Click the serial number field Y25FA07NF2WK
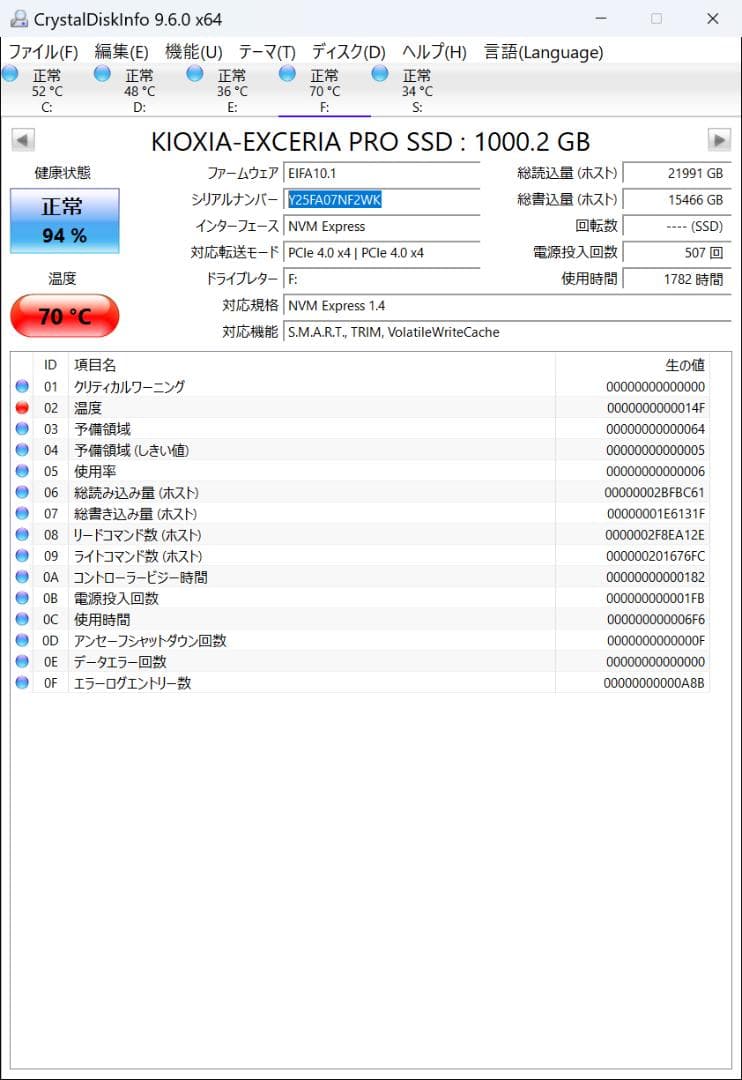The image size is (742, 1080). click(382, 200)
